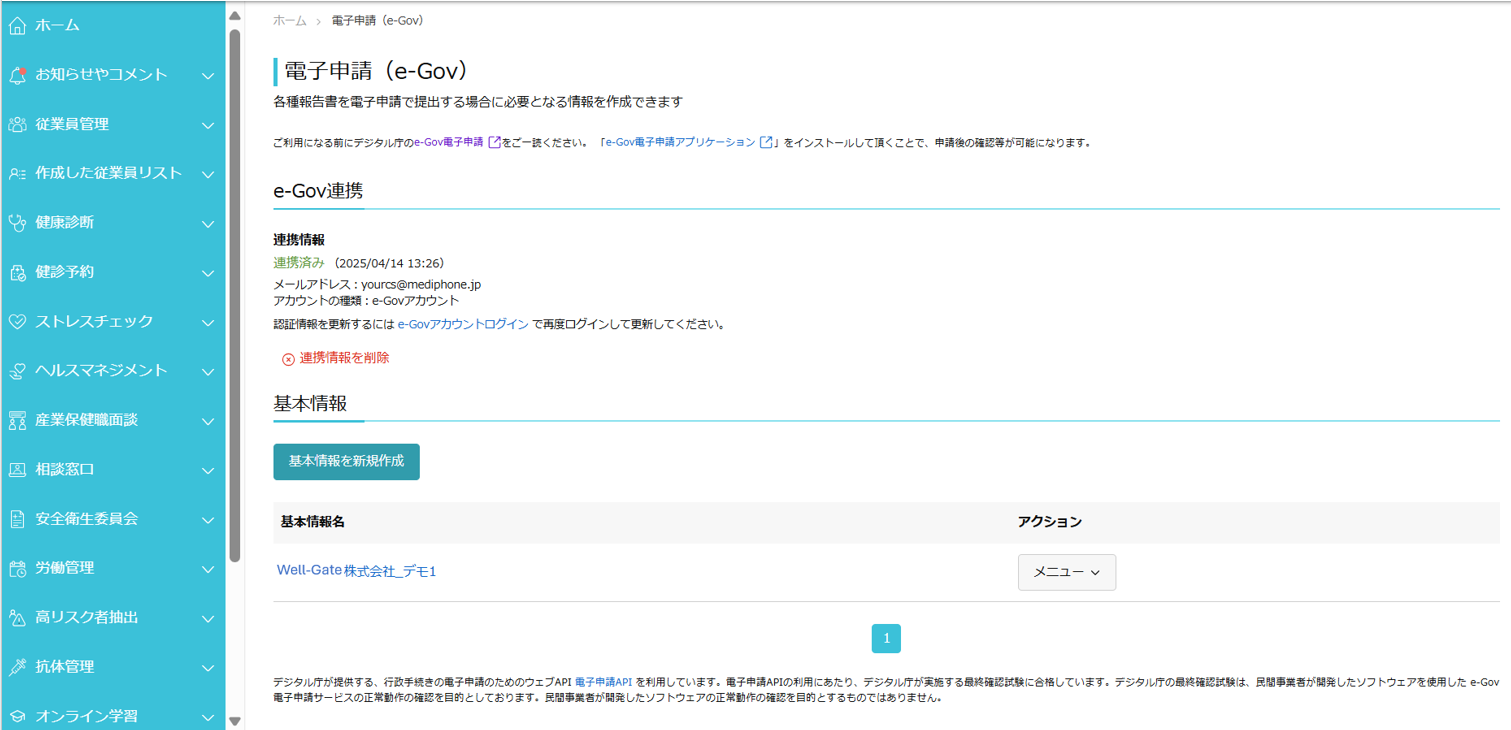Viewport: 1511px width, 730px height.
Task: Expand 抗体管理 chevron
Action: (208, 668)
